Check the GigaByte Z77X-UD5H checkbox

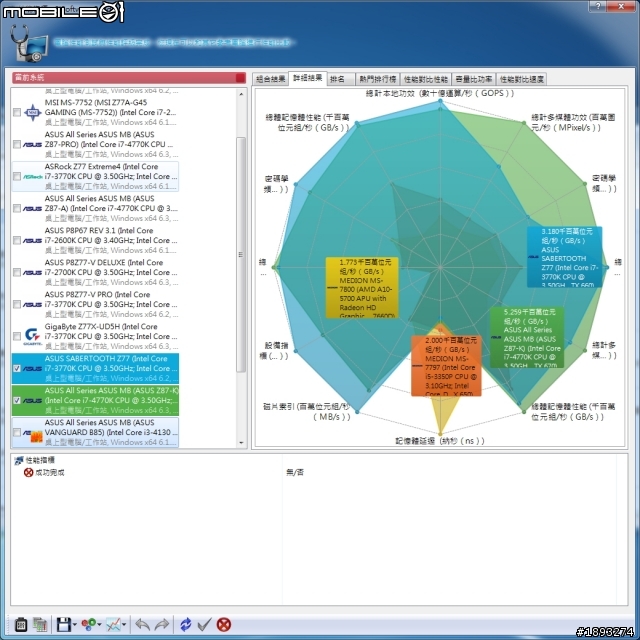pos(17,336)
